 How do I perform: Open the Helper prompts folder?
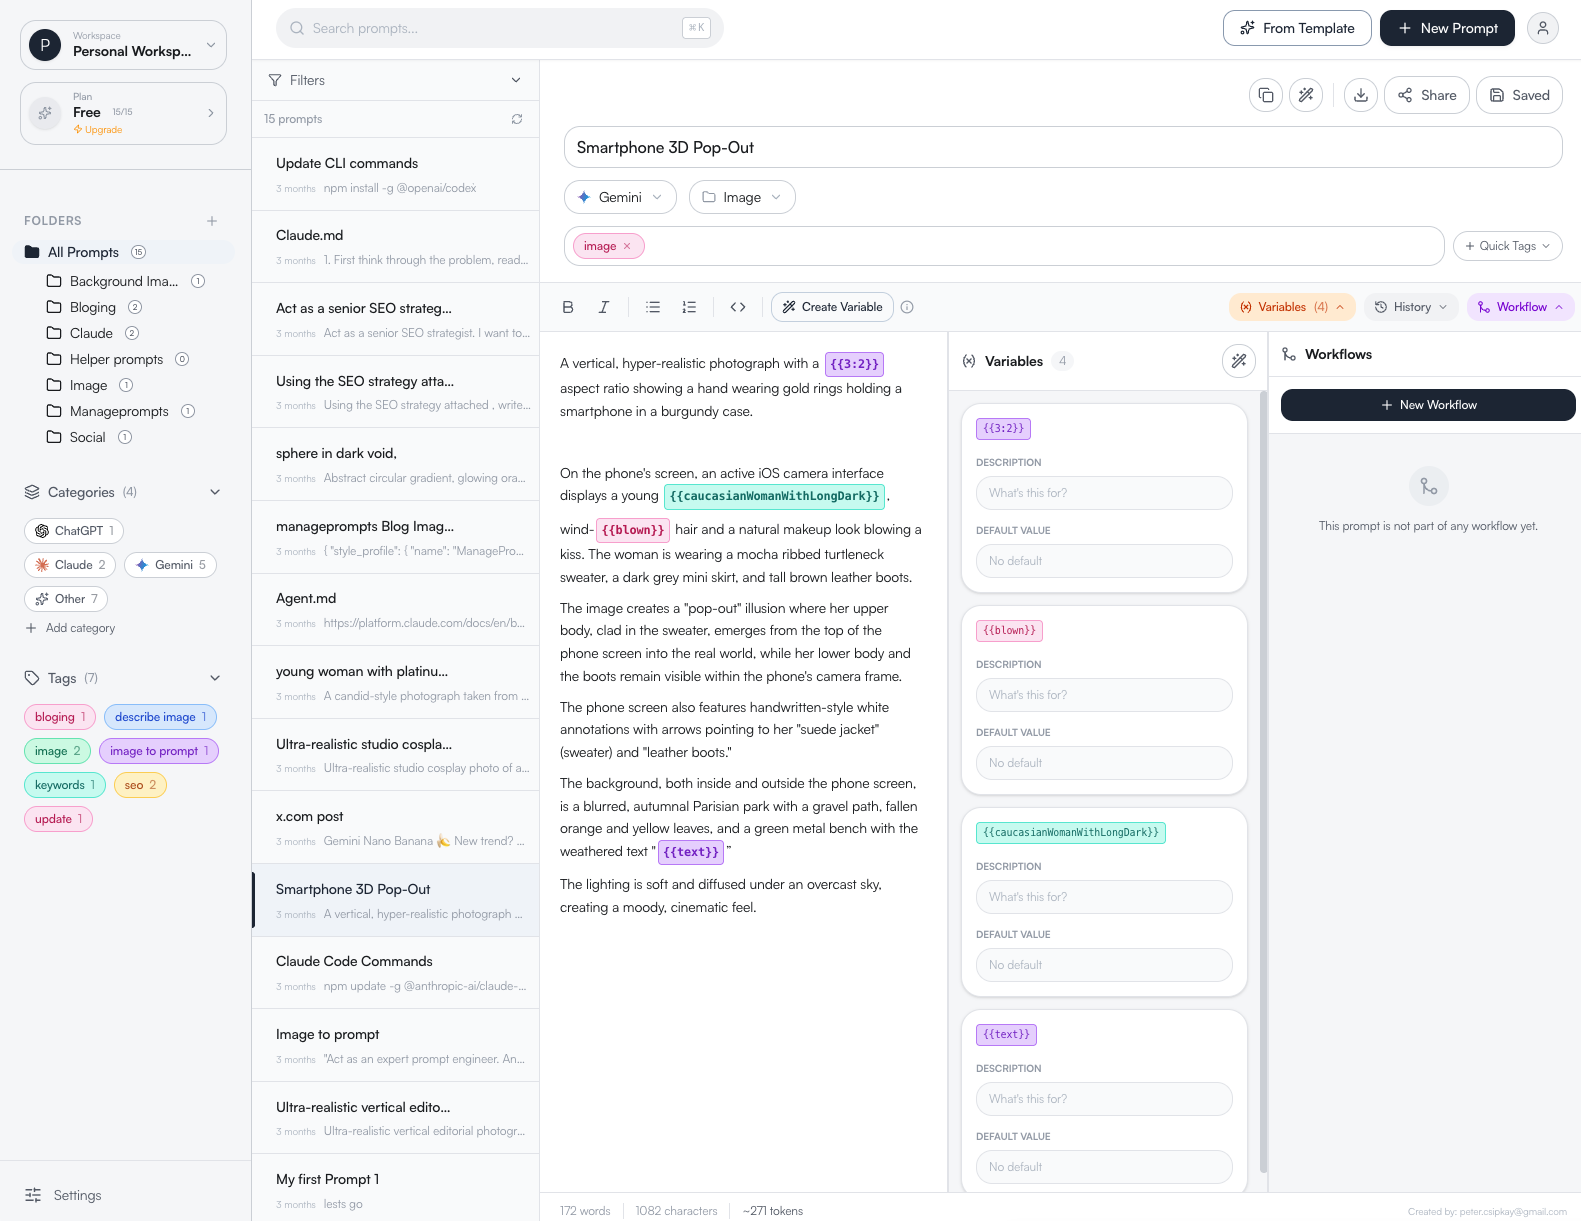(x=117, y=359)
